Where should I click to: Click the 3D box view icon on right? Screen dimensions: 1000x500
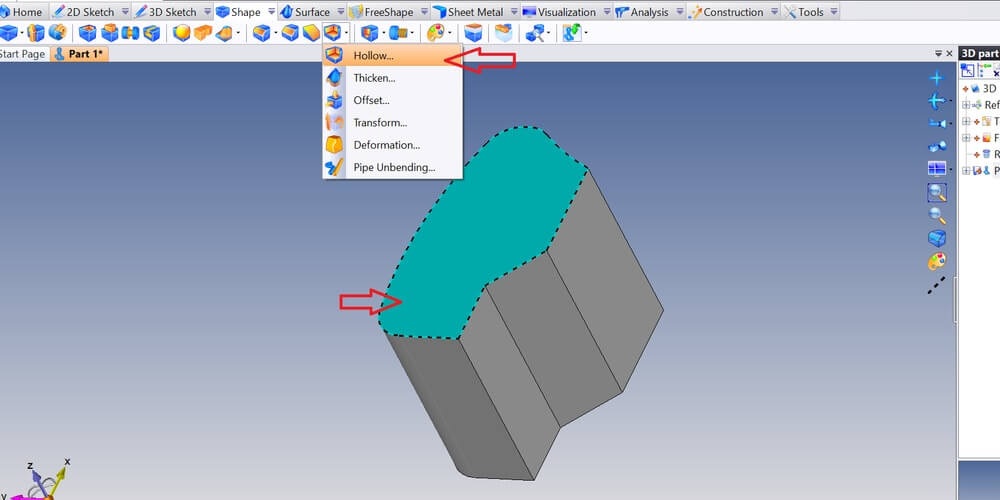tap(937, 238)
